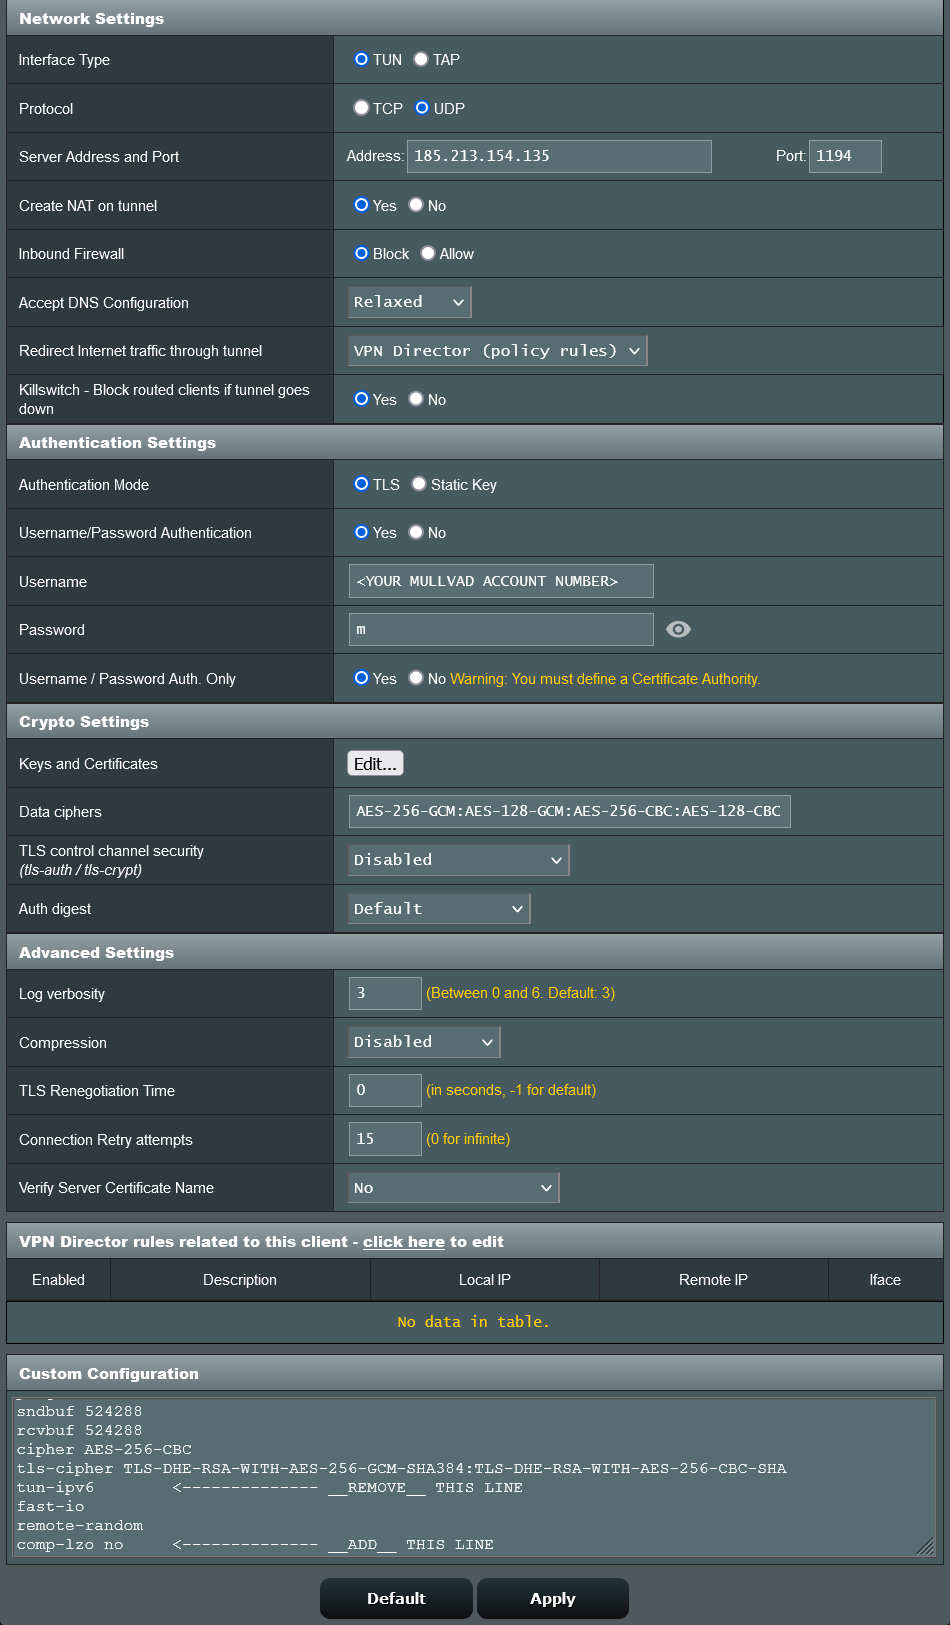
Task: Allow inbound firewall traffic
Action: (428, 253)
